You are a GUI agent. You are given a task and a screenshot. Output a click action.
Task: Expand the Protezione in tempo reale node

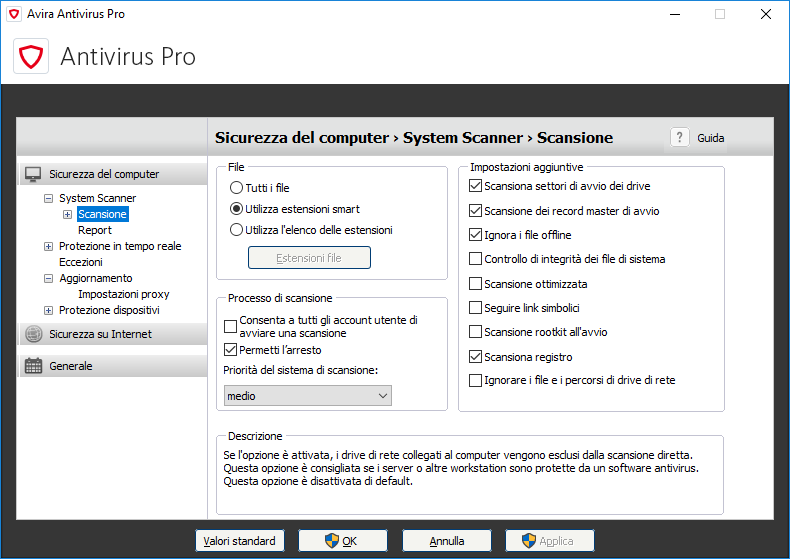[x=48, y=246]
